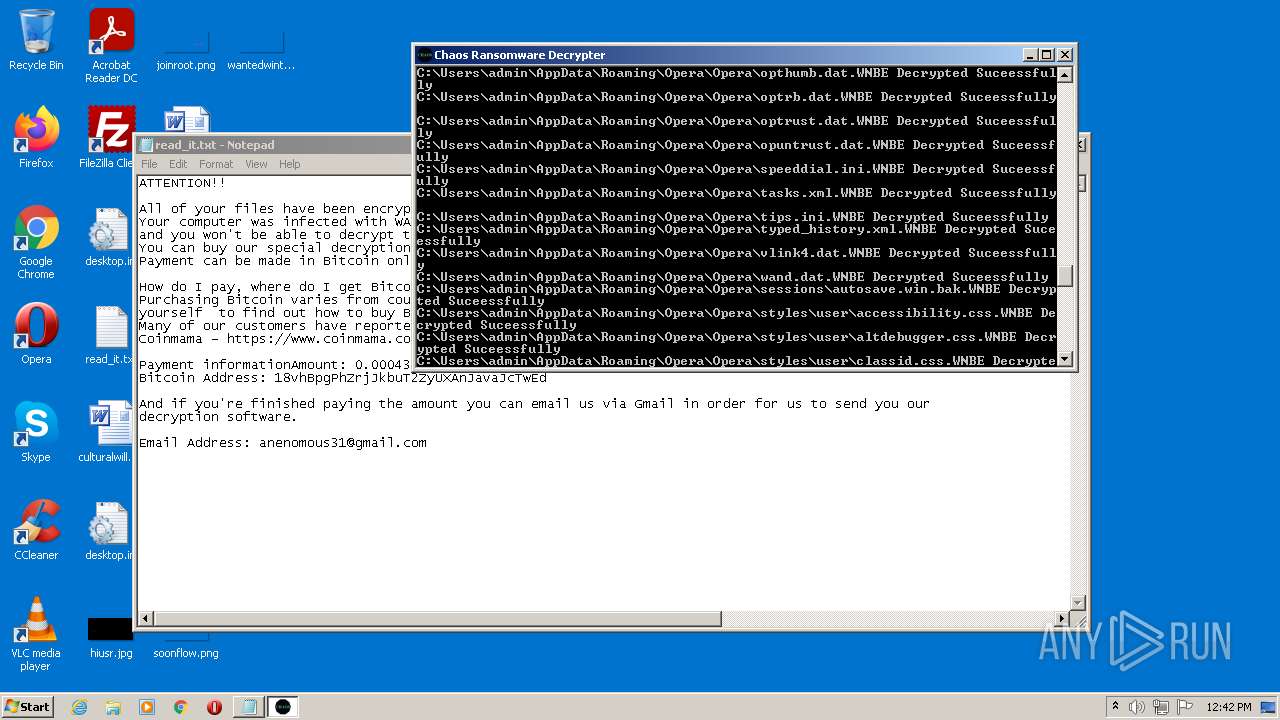This screenshot has height=720, width=1280.
Task: Select the joinroot.png file on desktop
Action: (185, 50)
